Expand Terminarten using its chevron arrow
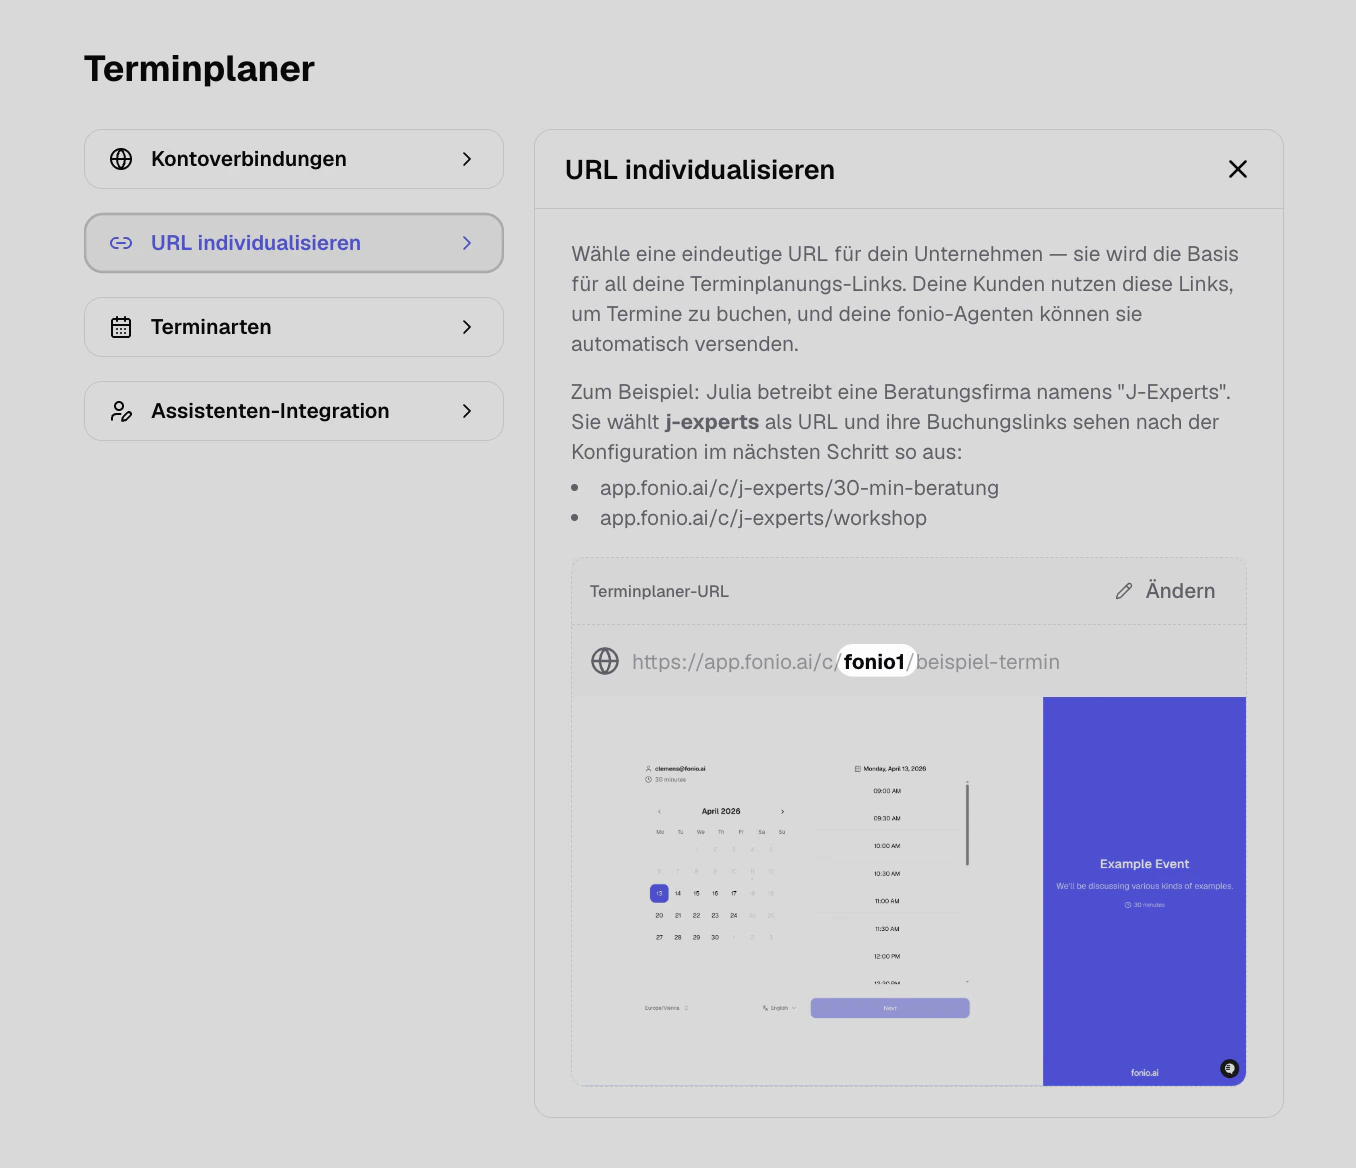 coord(467,327)
